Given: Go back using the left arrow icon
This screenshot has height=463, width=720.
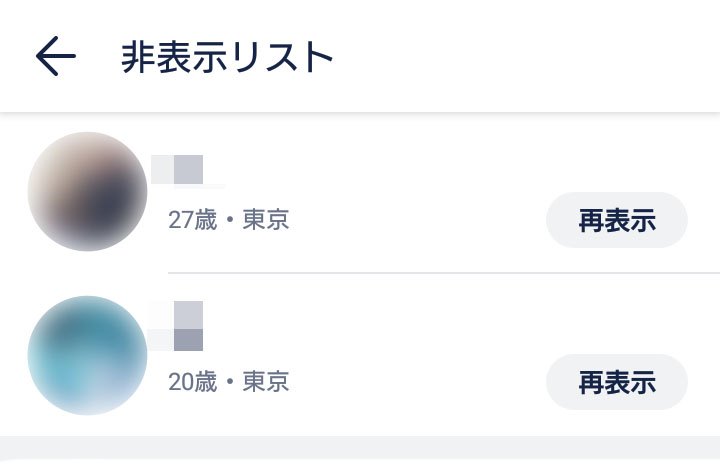Looking at the screenshot, I should click(56, 56).
